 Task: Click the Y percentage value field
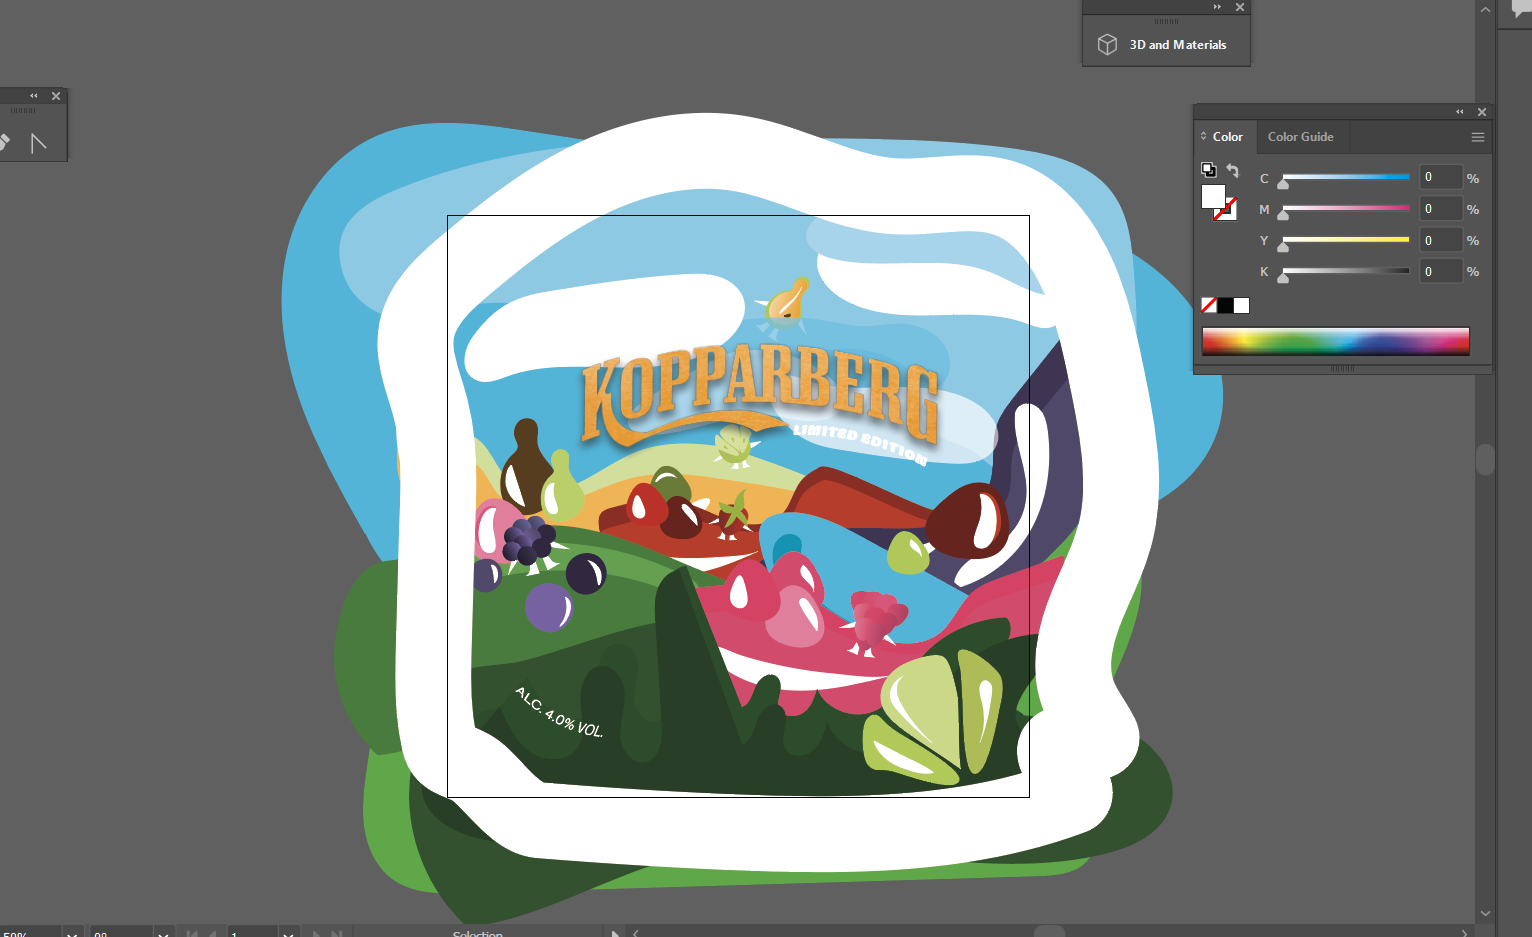tap(1441, 240)
